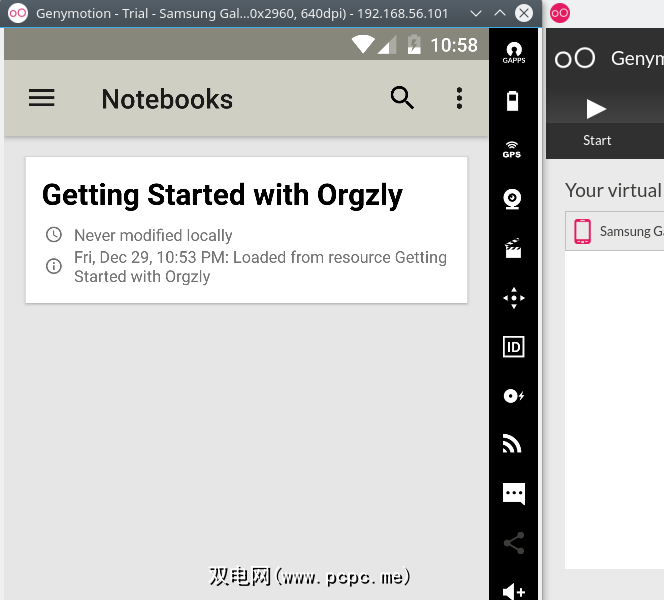The height and width of the screenshot is (600, 664).
Task: Open the device ID identifiers widget
Action: point(514,347)
